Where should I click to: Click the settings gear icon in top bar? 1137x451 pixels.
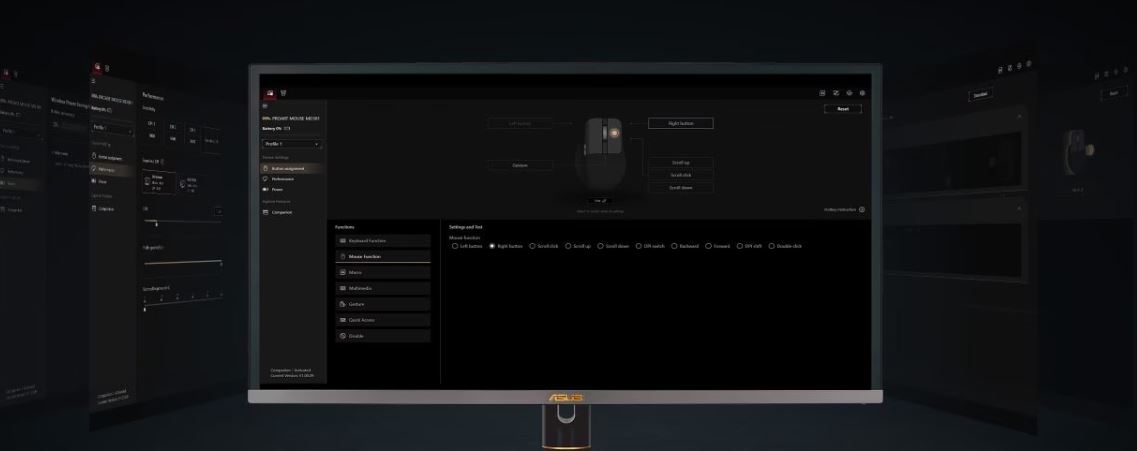pyautogui.click(x=862, y=93)
